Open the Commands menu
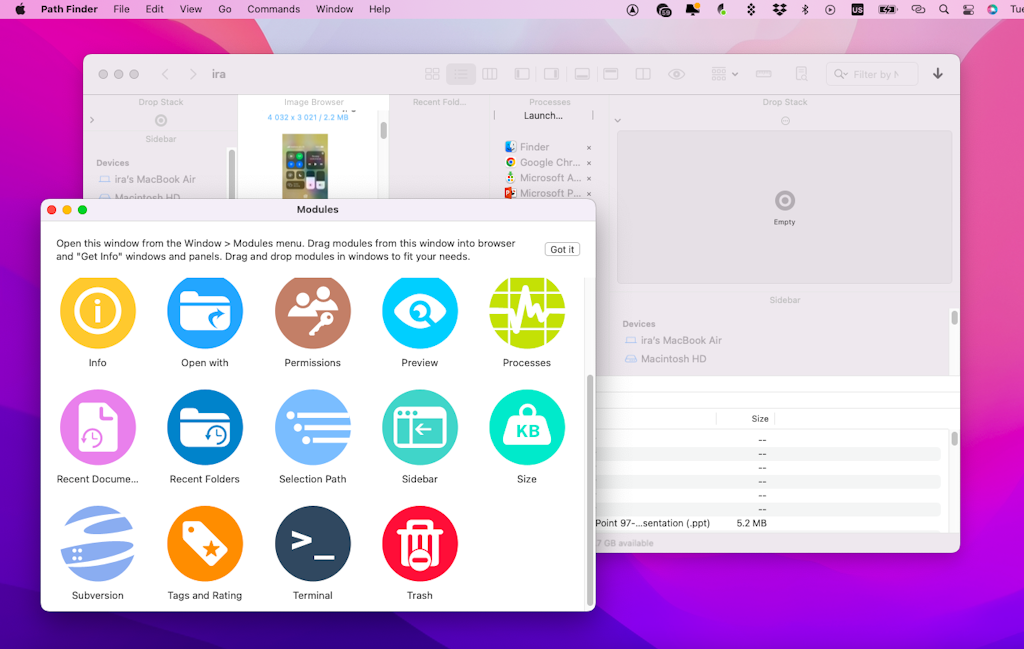This screenshot has width=1024, height=649. coord(273,9)
